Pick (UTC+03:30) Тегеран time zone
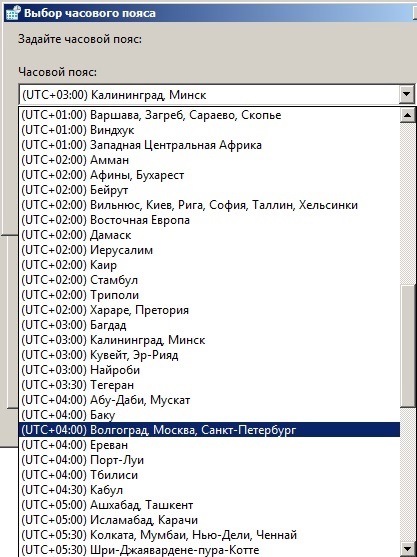 coord(209,385)
